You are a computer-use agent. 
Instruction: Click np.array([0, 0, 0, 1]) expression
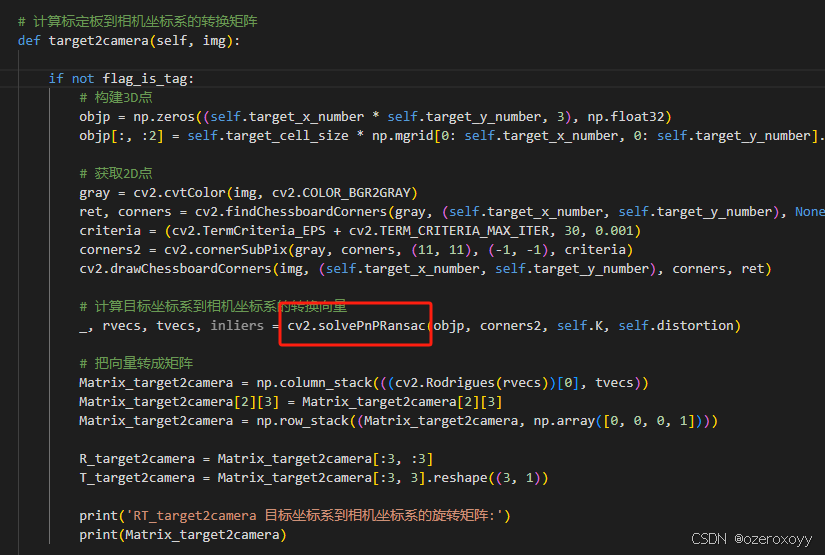point(618,420)
